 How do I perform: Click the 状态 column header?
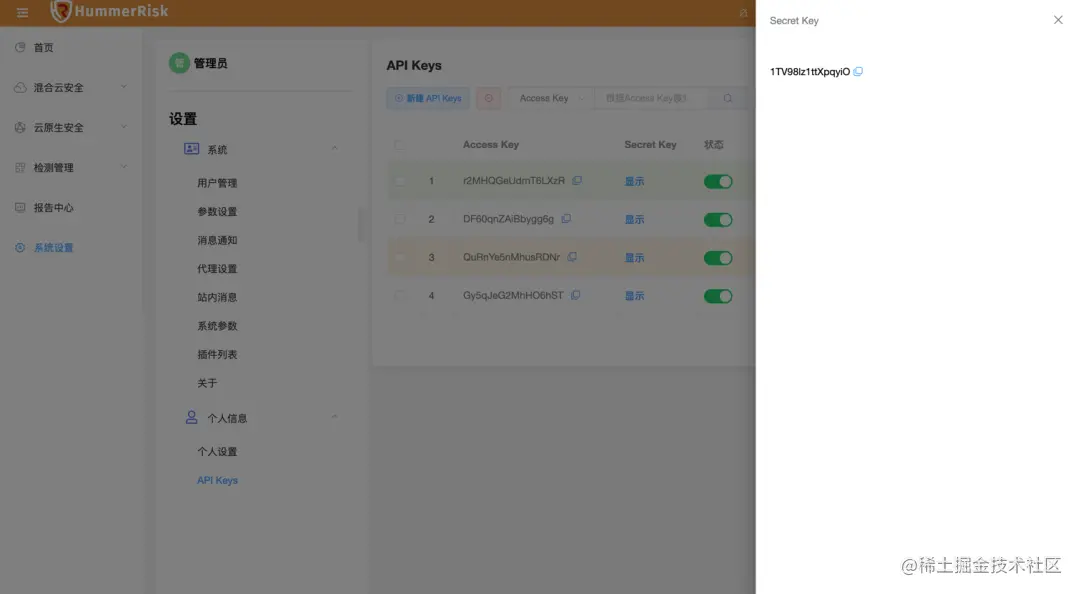pyautogui.click(x=714, y=145)
